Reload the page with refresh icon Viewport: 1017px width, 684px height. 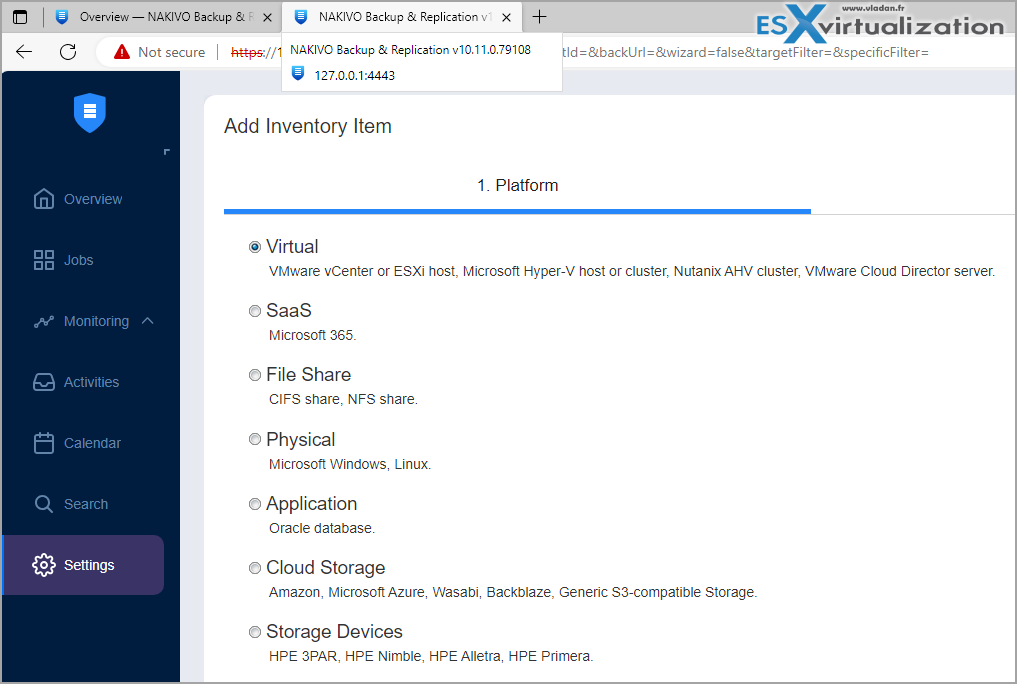[67, 52]
